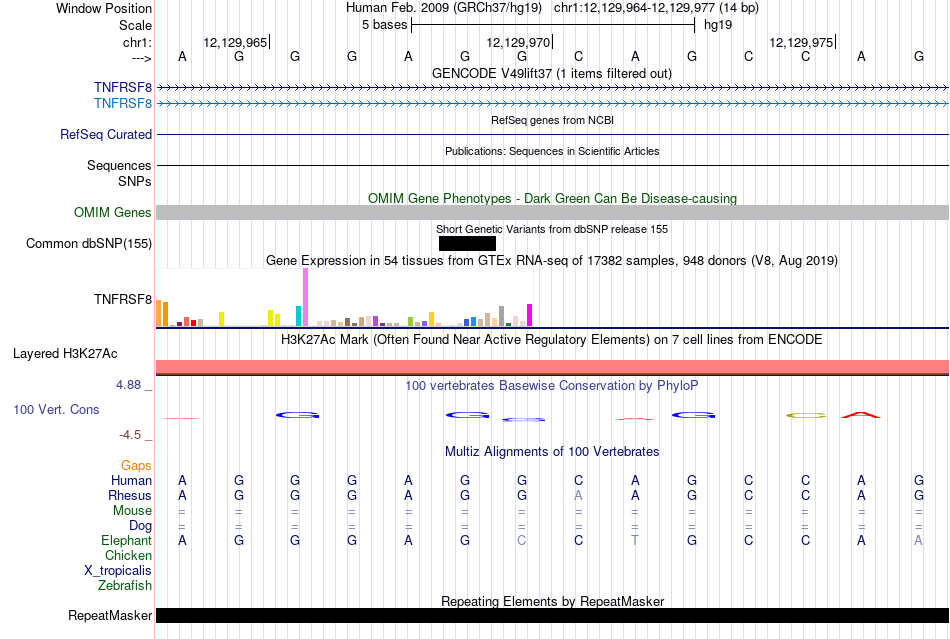Click Short Genetic Variants from dbSNP title

552,229
